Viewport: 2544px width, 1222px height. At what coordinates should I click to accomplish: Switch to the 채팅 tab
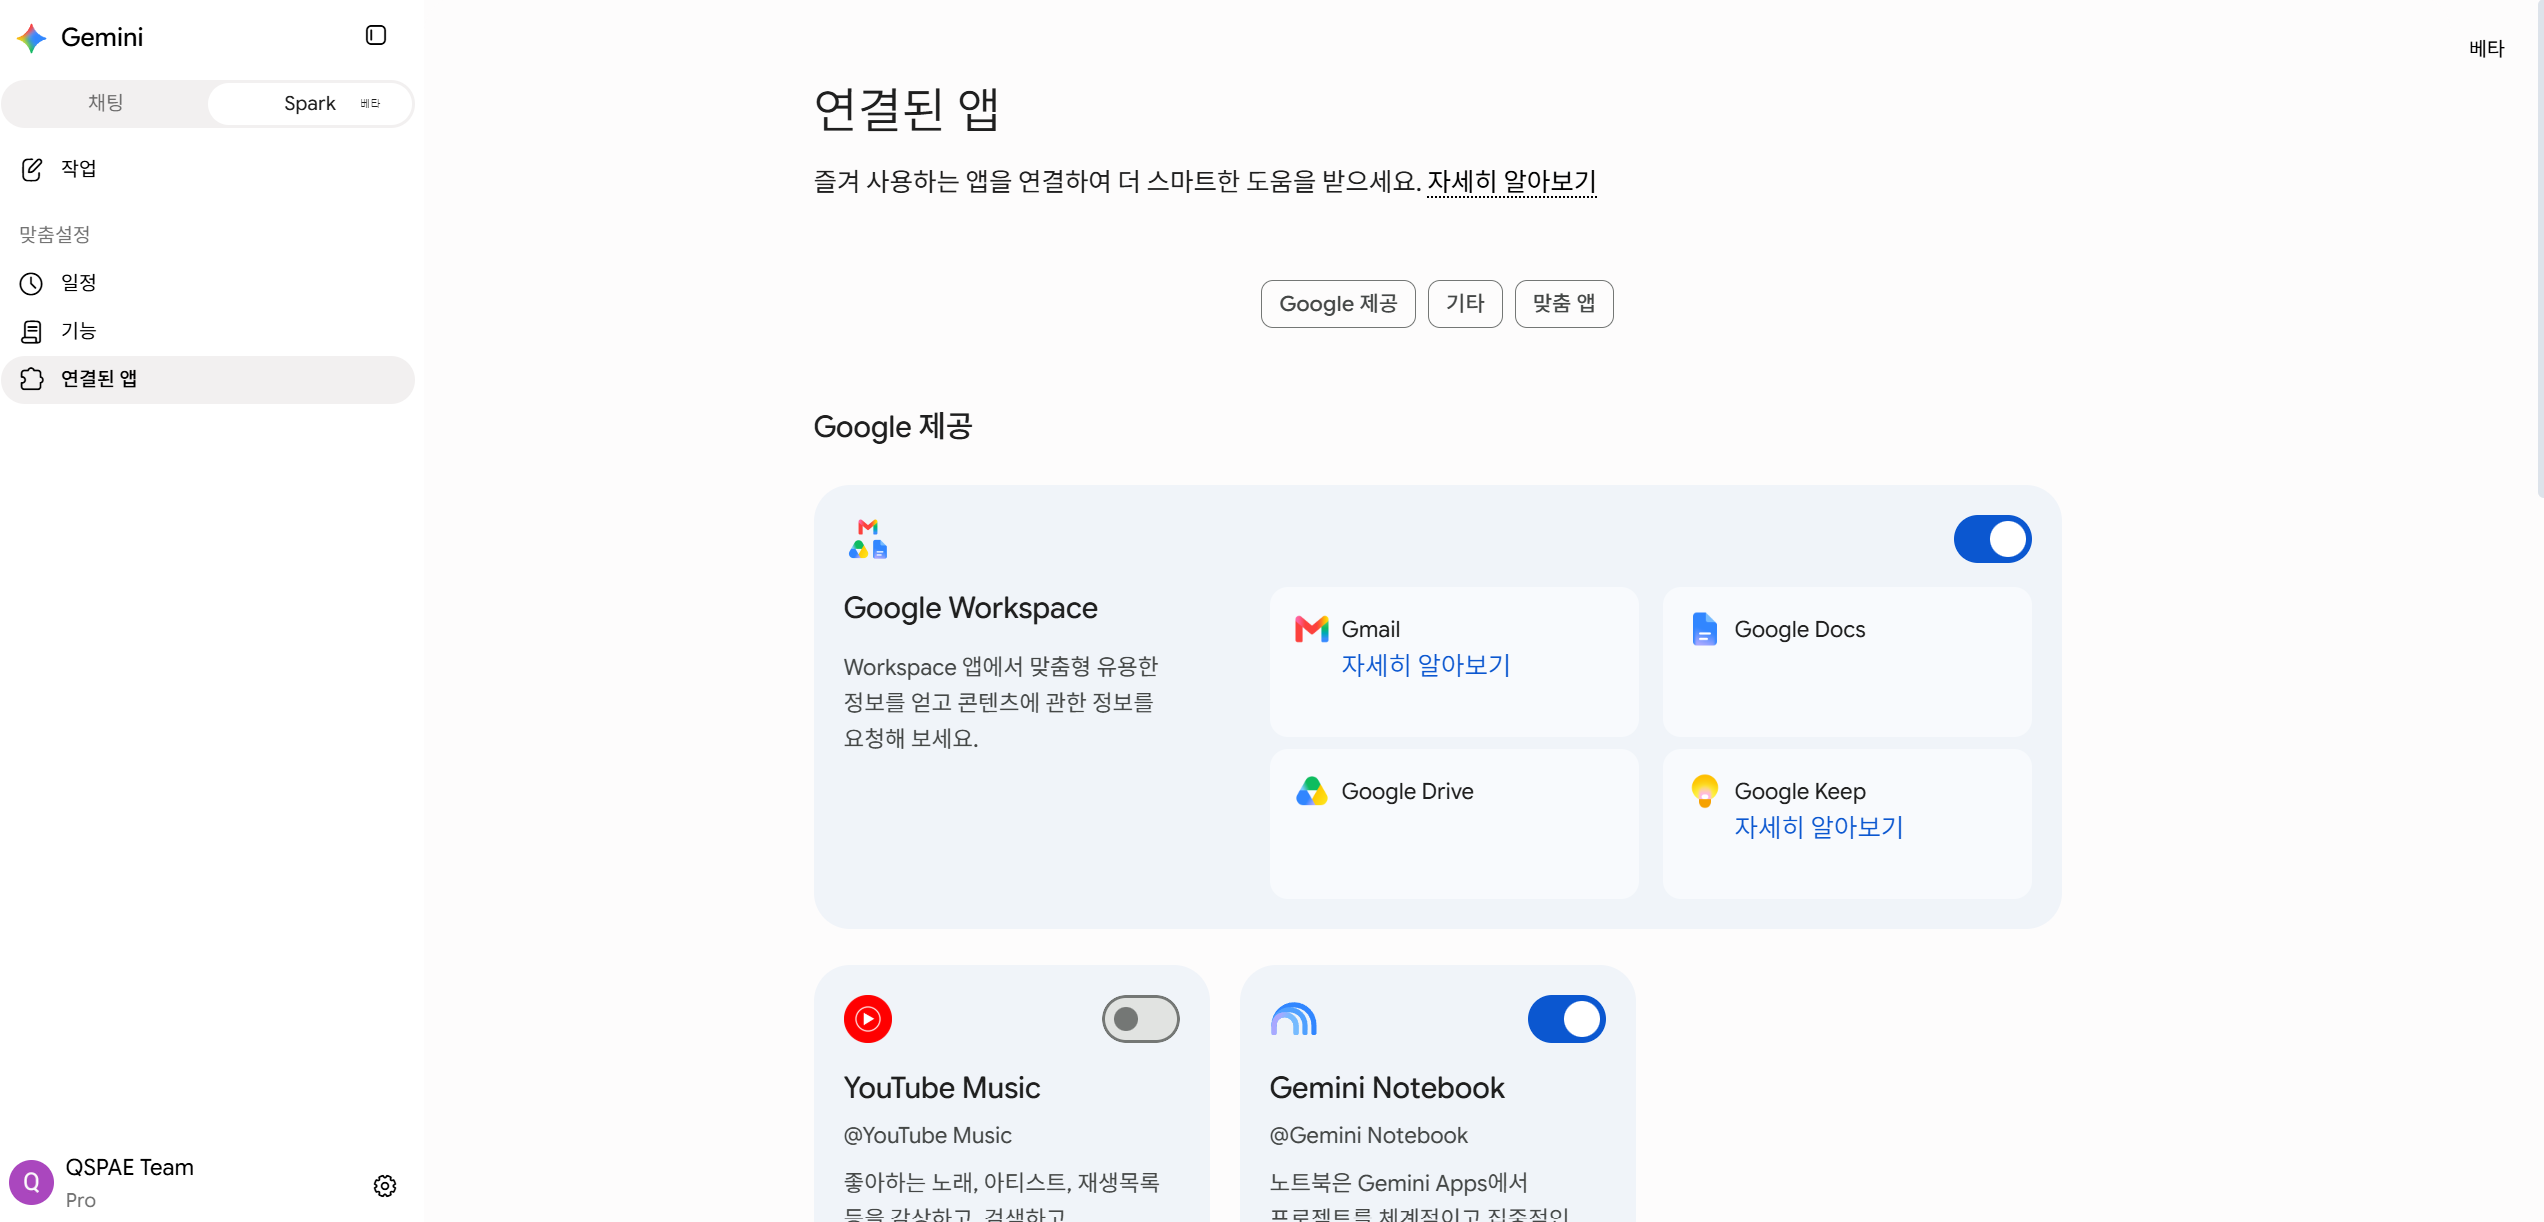(x=105, y=103)
